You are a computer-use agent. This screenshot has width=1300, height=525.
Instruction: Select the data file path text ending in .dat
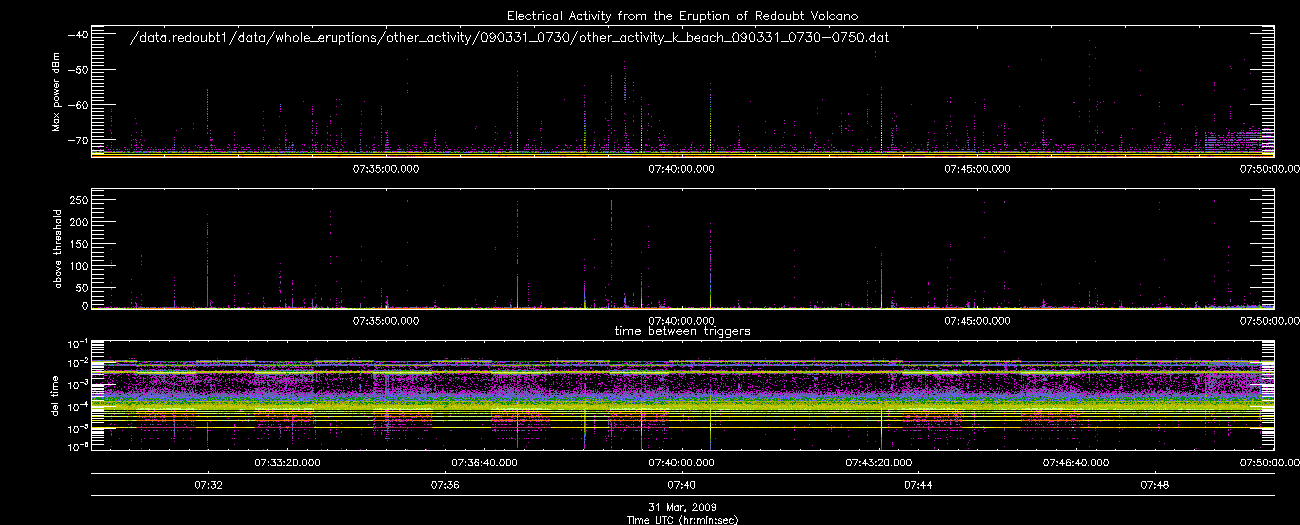[x=510, y=37]
